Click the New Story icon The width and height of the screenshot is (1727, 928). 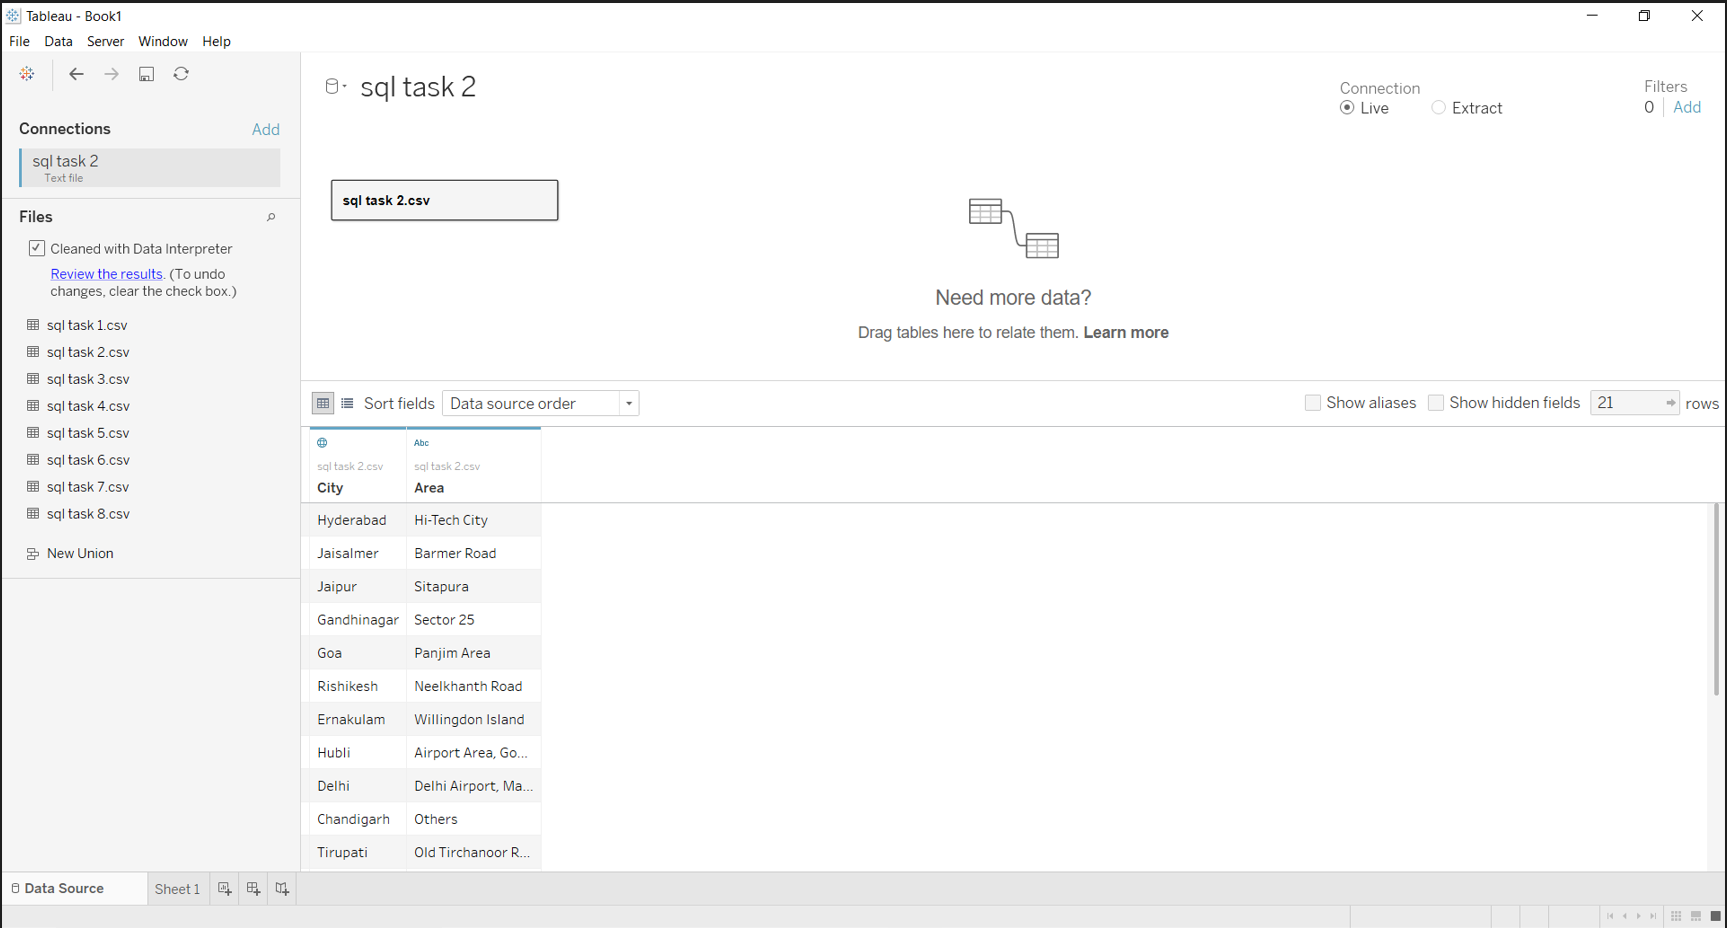tap(281, 888)
